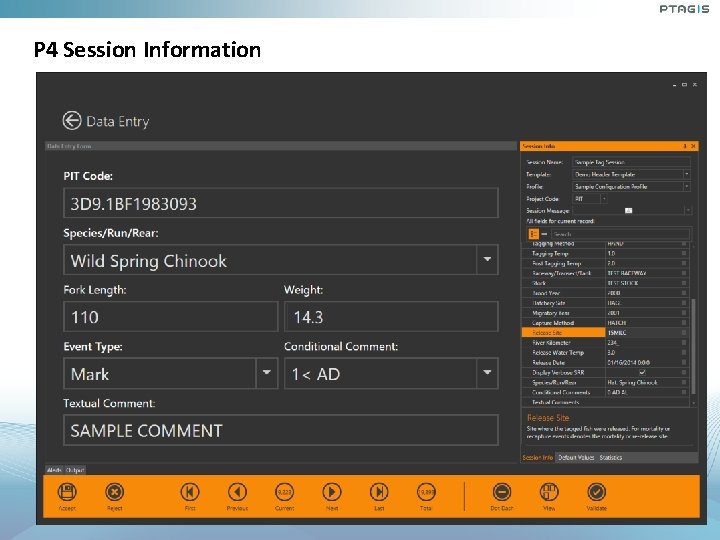Pin the Session Info panel
Viewport: 720px width, 540px height.
(x=685, y=146)
